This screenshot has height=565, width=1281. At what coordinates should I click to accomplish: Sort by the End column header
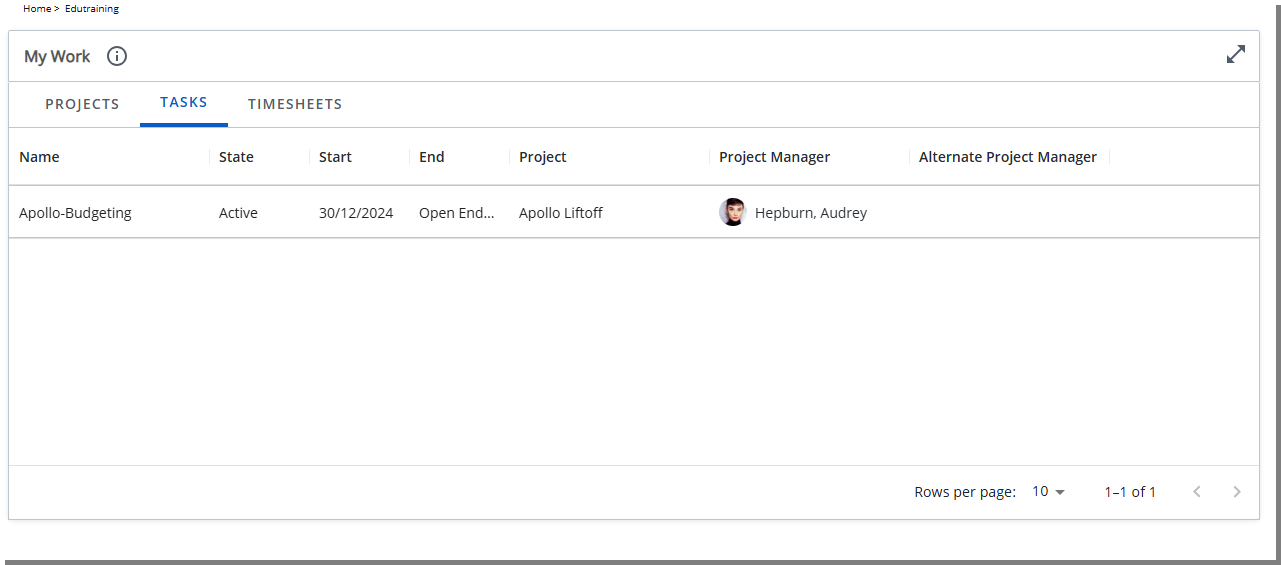point(431,157)
